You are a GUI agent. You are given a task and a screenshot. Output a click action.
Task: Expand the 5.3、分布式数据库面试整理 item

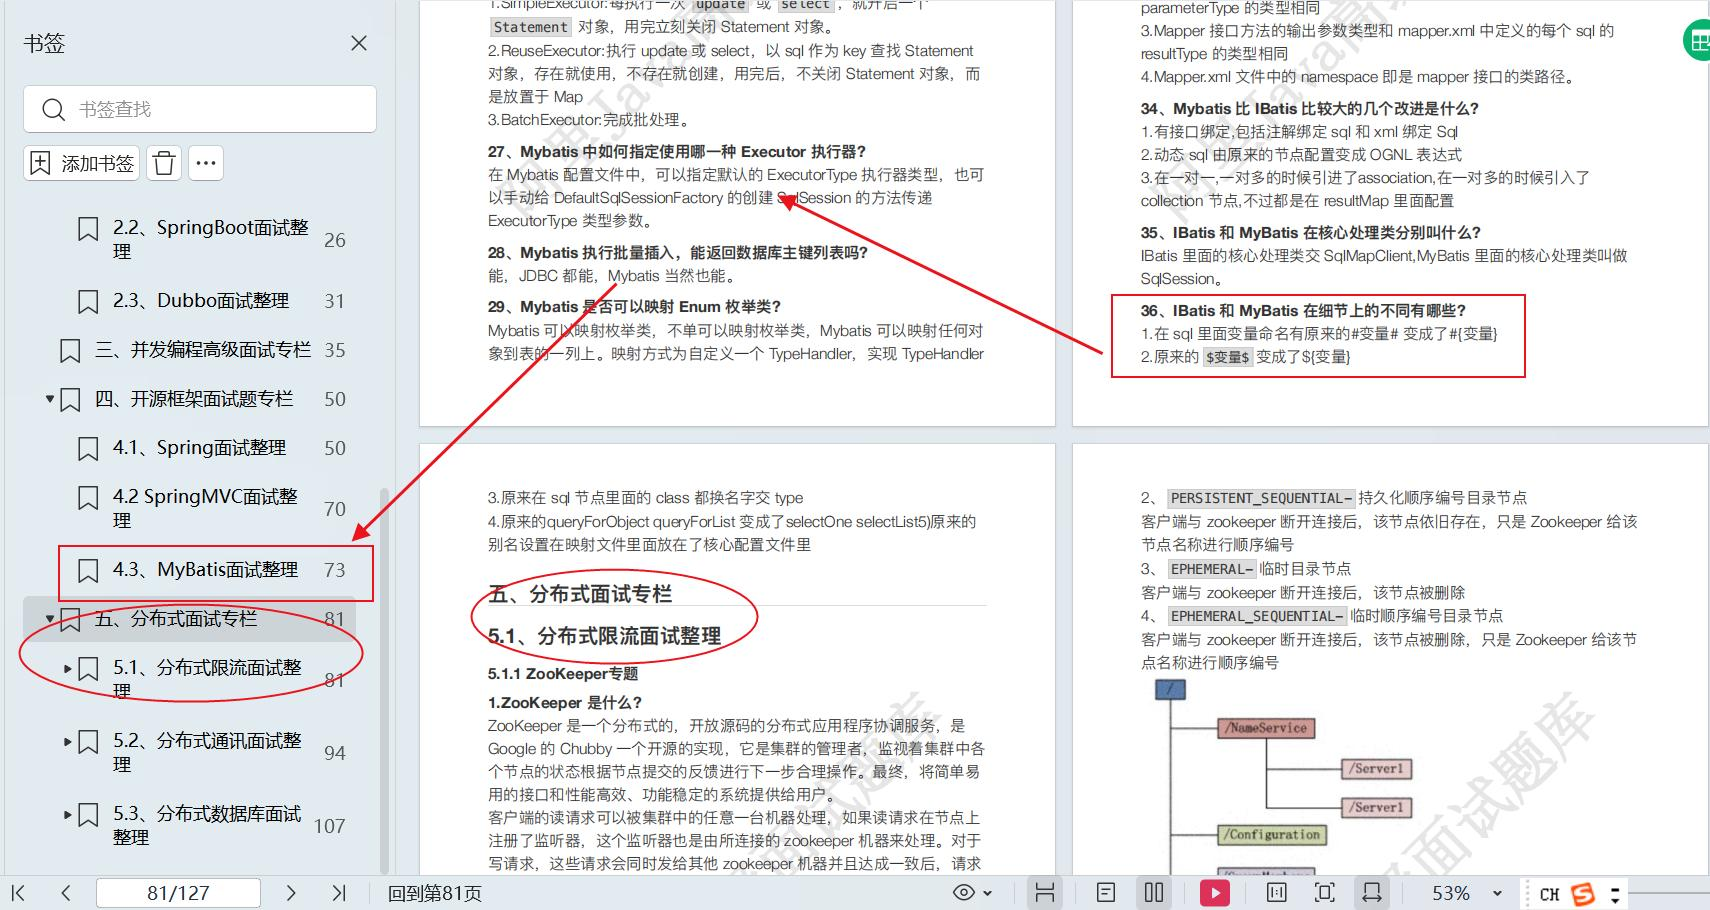pos(68,814)
